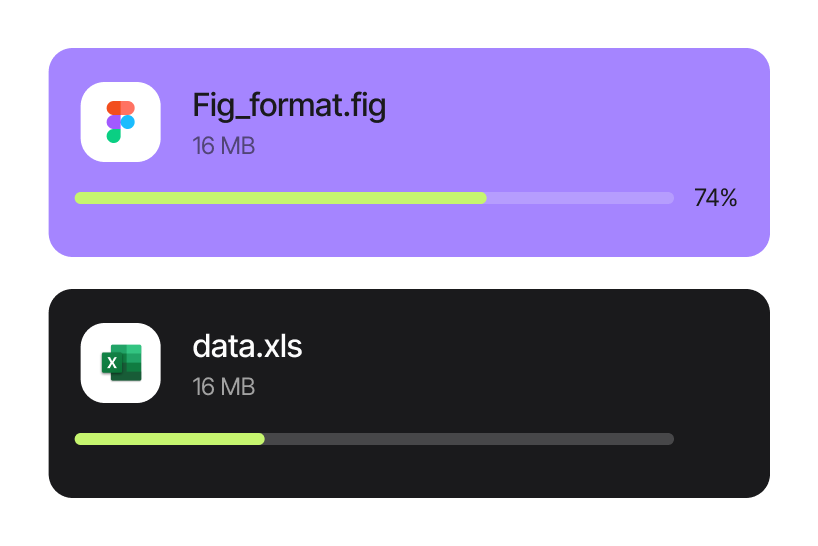Click the right end of data.xls green progress fill
This screenshot has height=546, width=818.
[x=260, y=439]
